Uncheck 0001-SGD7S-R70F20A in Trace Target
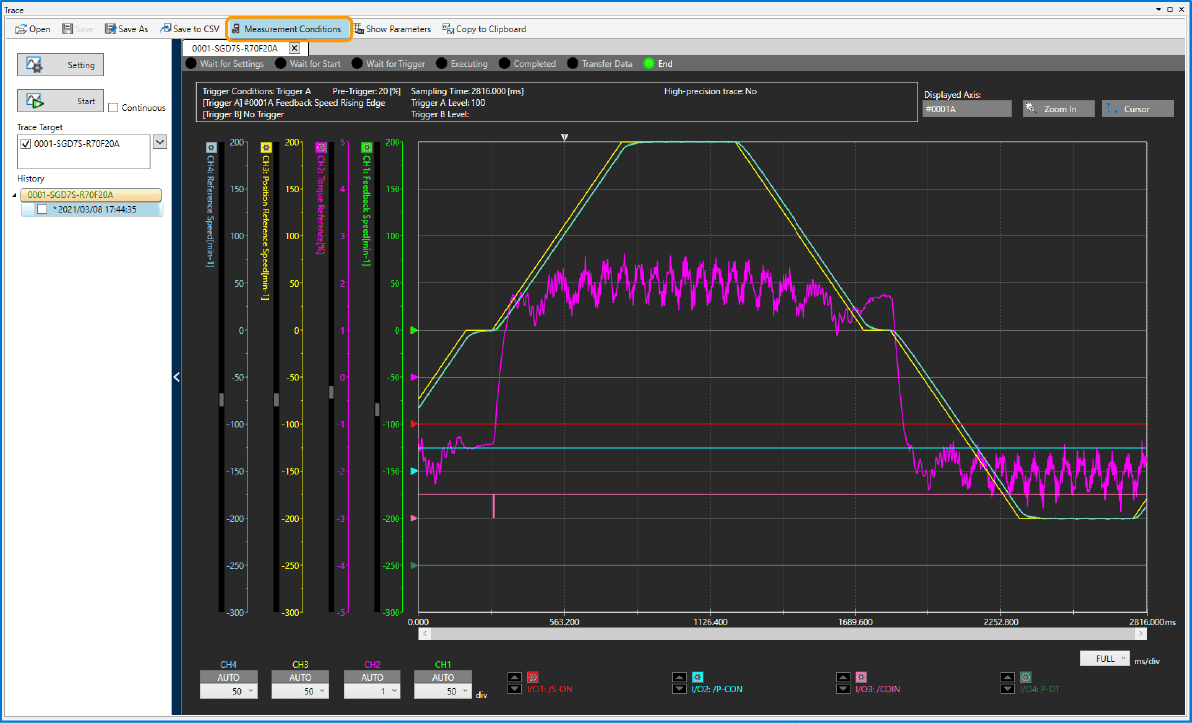Viewport: 1192px width, 723px height. (x=26, y=144)
